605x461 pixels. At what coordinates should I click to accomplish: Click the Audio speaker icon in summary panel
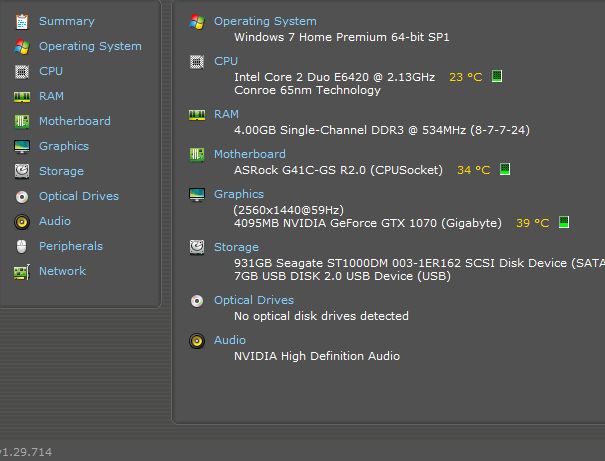[x=197, y=341]
